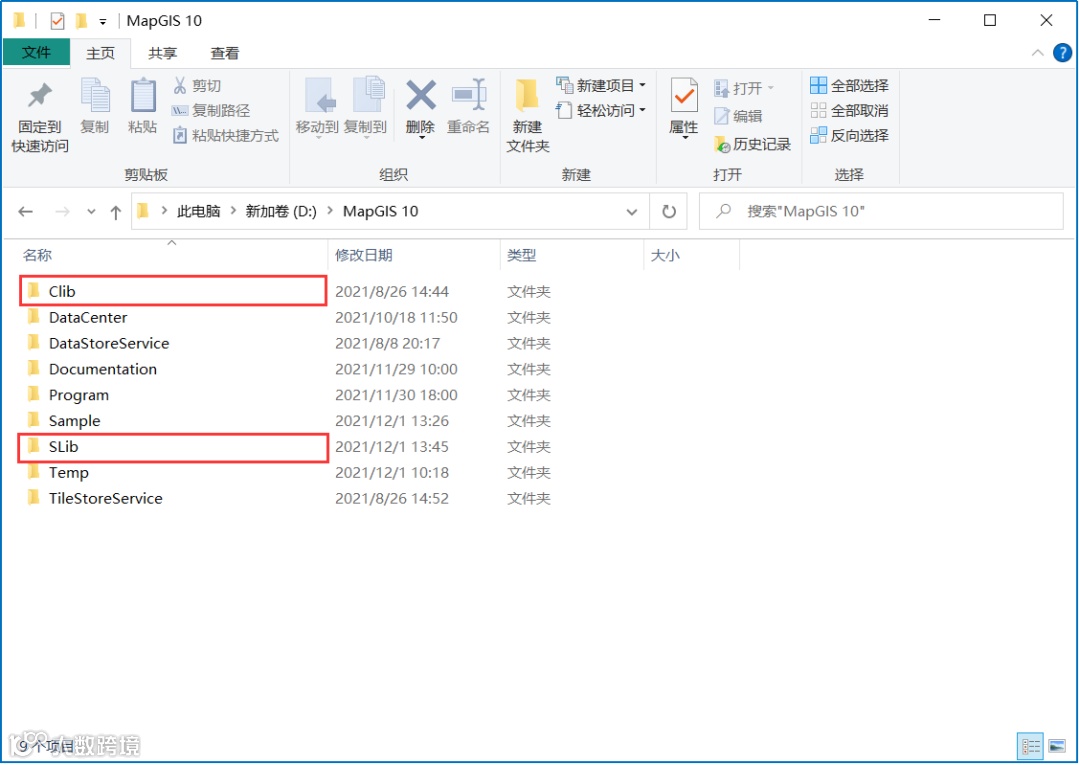
Task: Expand address bar history dropdown
Action: coord(632,211)
